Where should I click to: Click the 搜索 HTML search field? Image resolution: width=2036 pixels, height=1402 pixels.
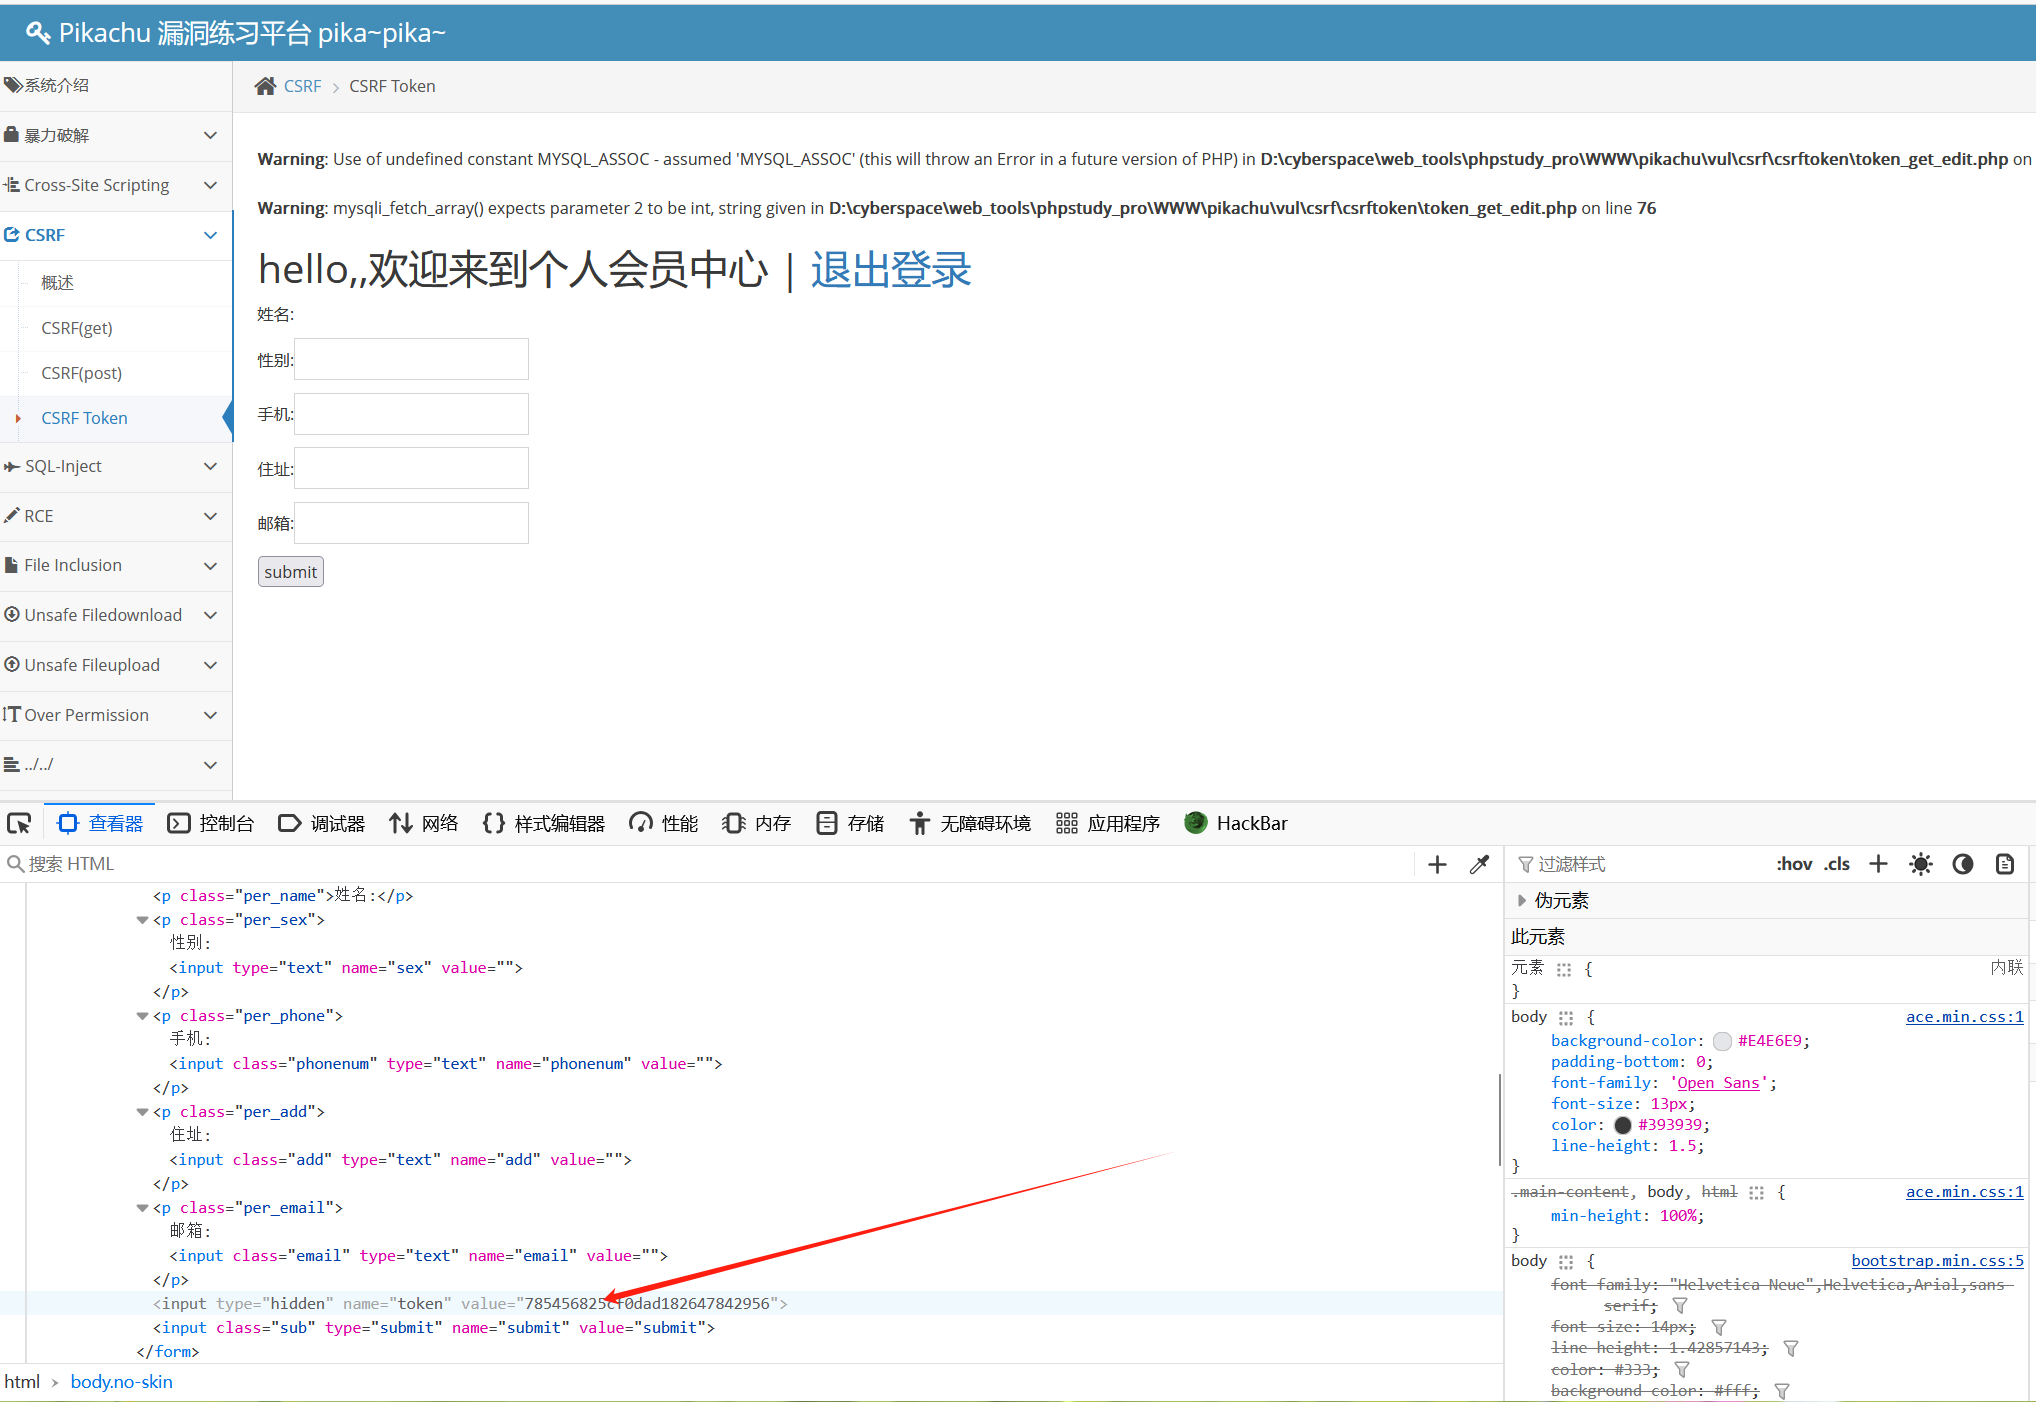[x=100, y=864]
